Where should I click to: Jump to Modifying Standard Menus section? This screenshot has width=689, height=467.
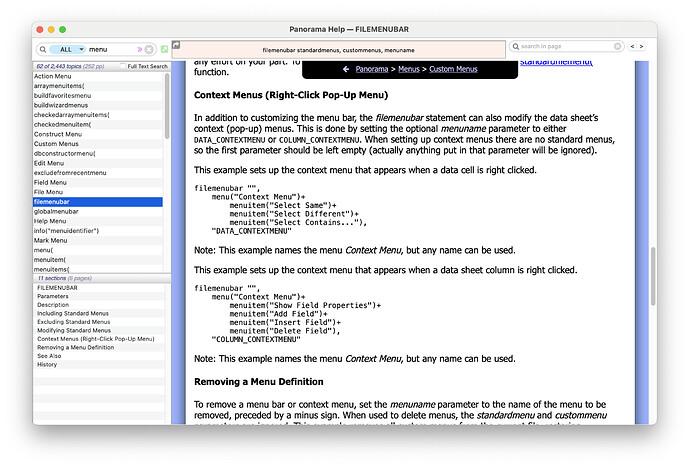click(x=99, y=330)
